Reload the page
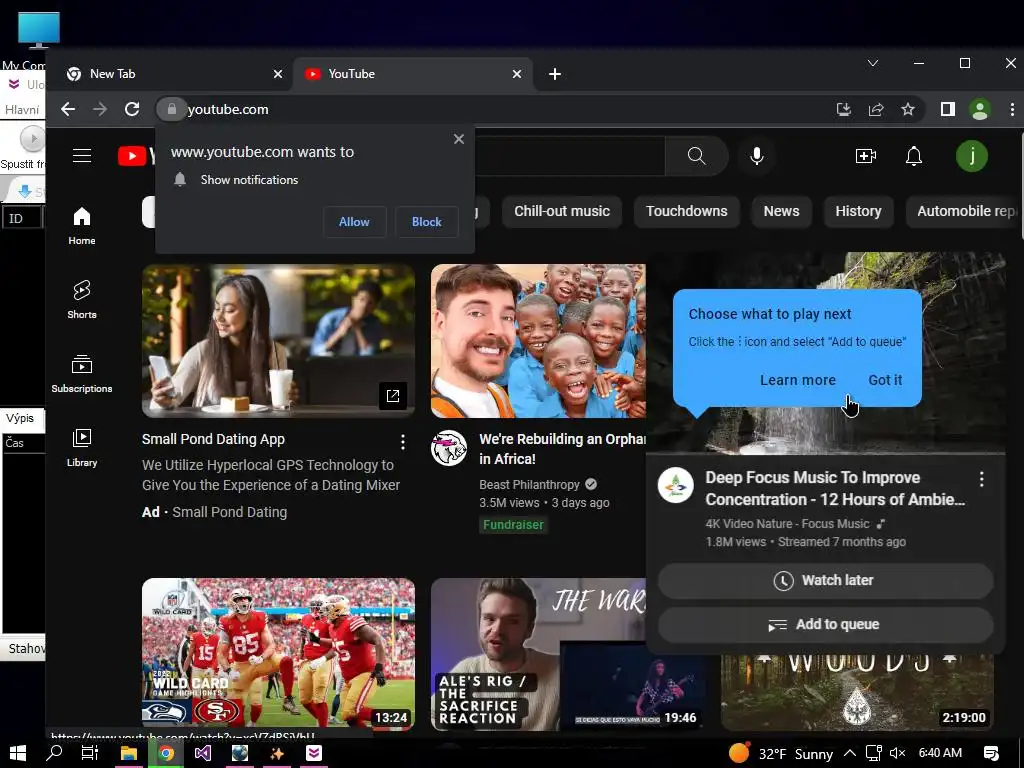 [132, 109]
